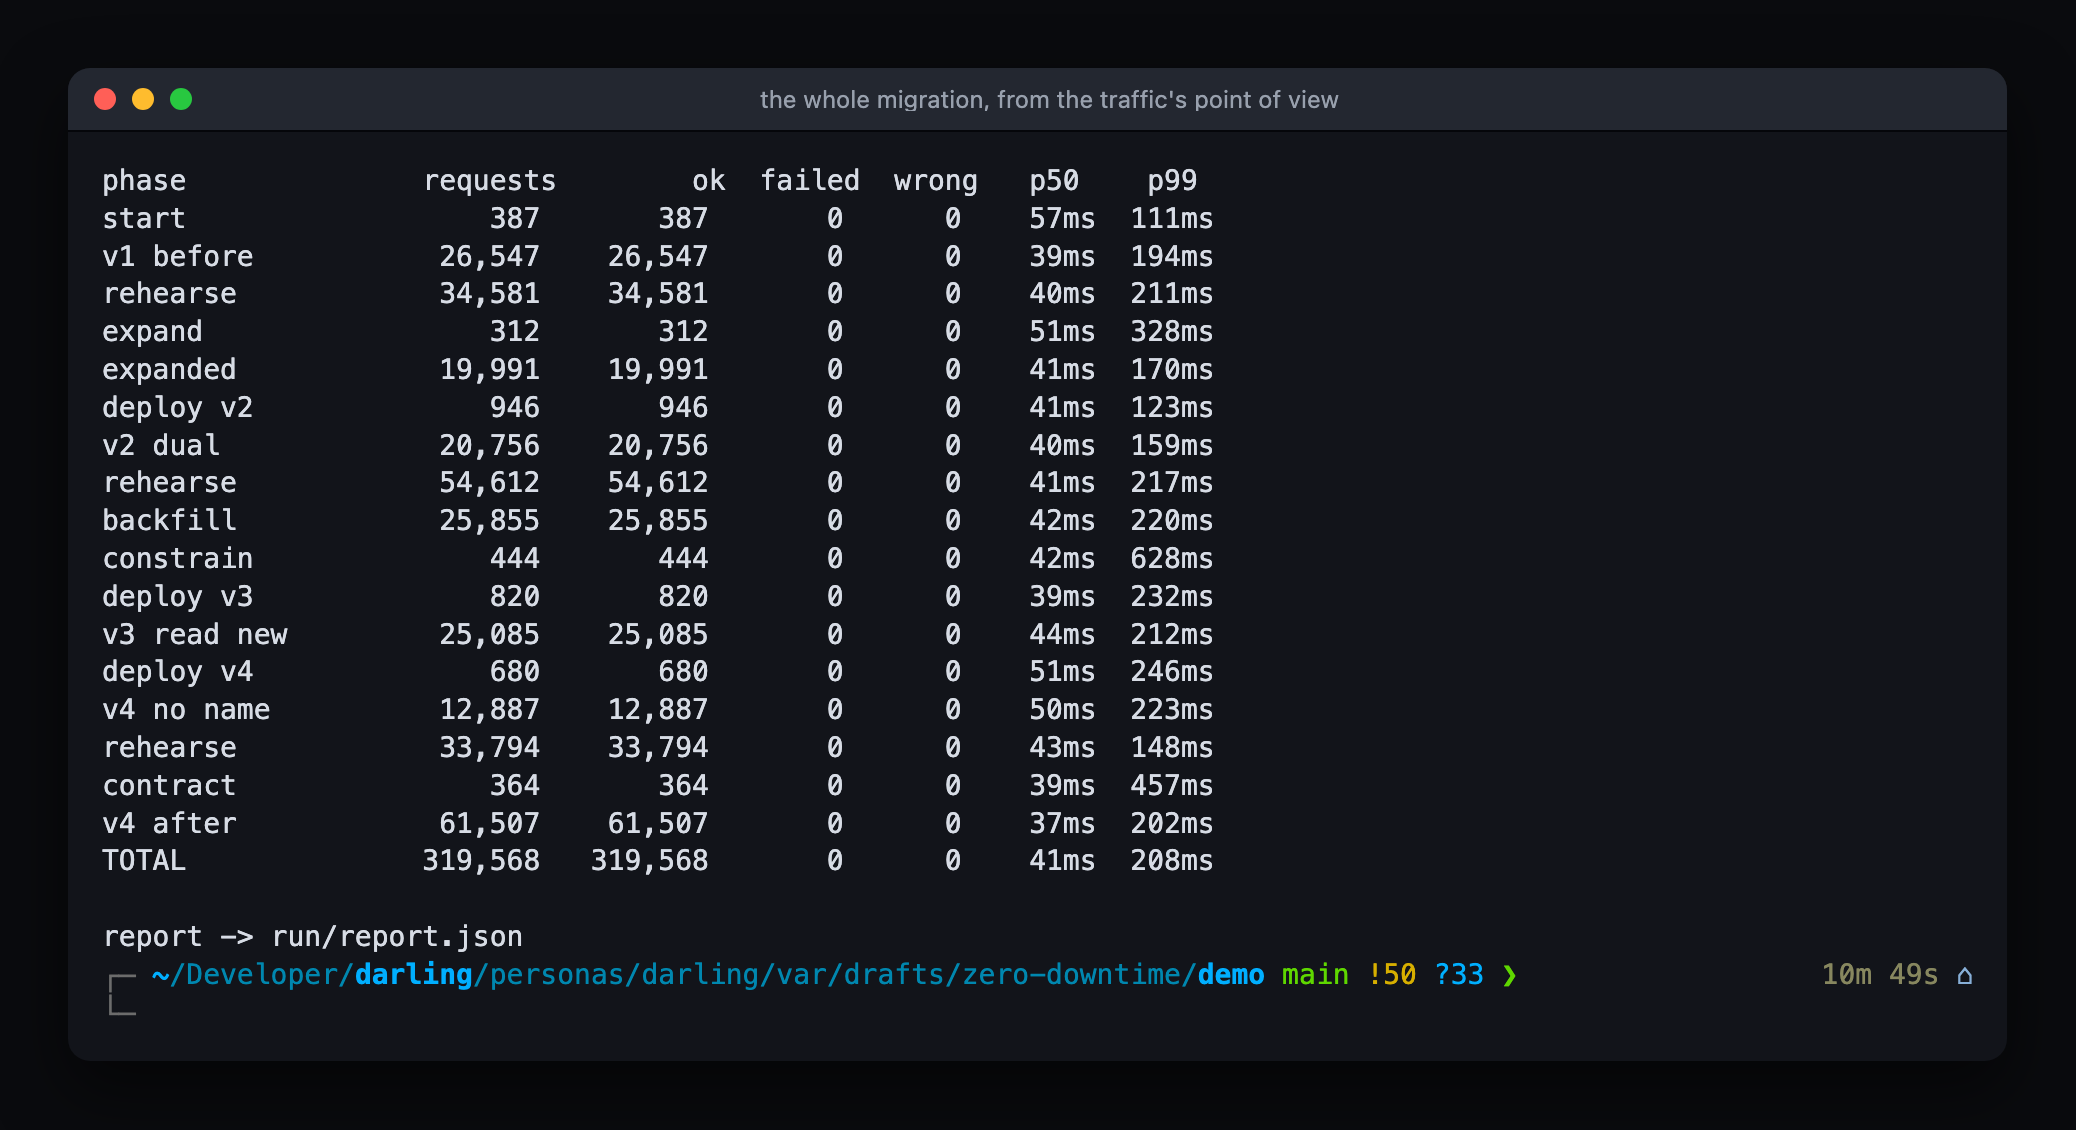The width and height of the screenshot is (2076, 1130).
Task: Click the total ok value 319,568
Action: [x=650, y=861]
